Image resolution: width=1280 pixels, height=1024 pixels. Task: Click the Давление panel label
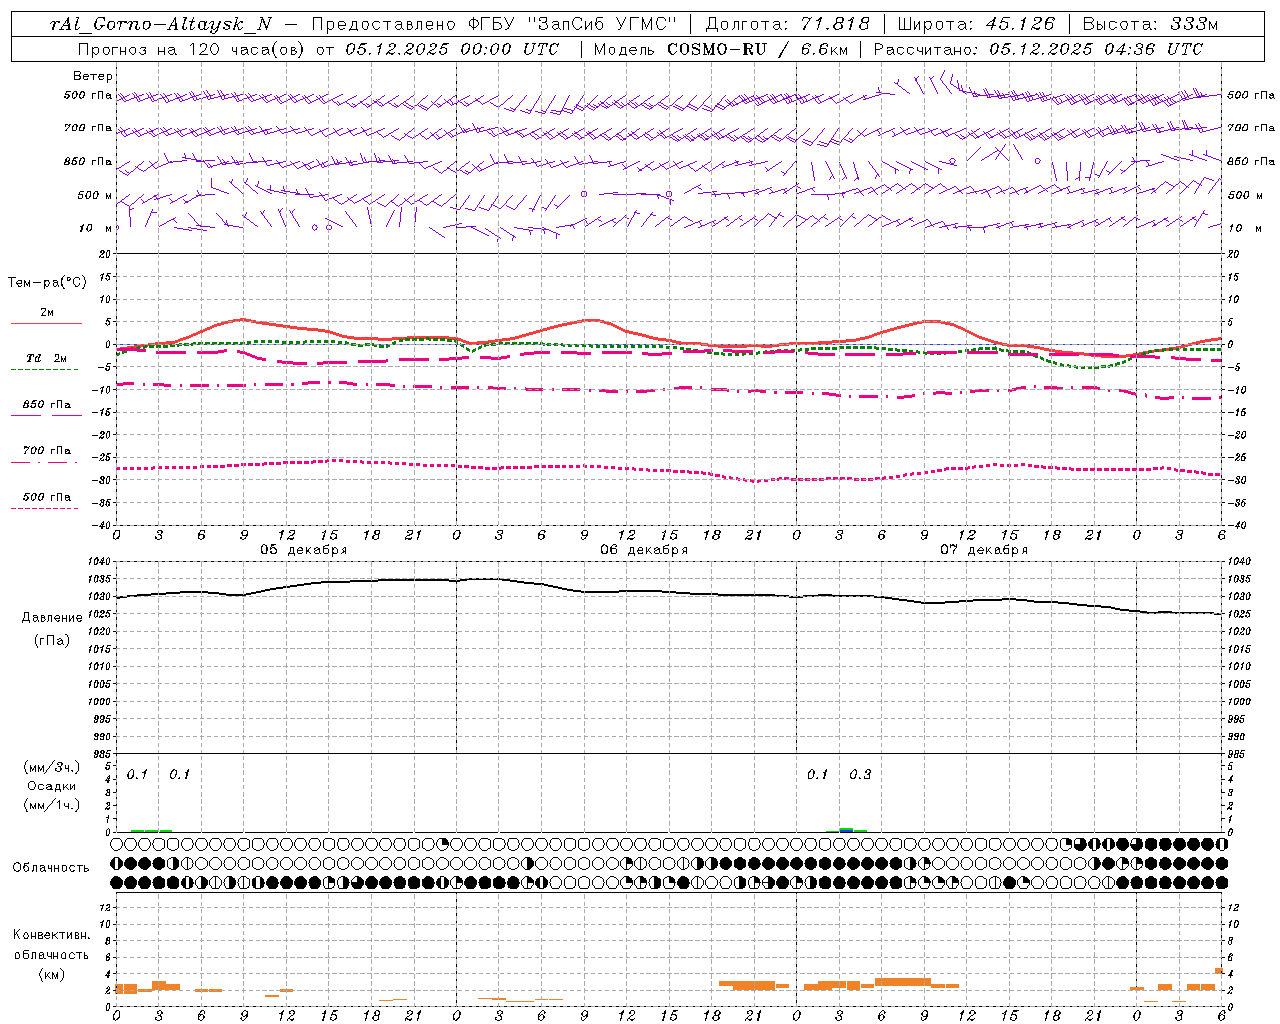point(52,618)
